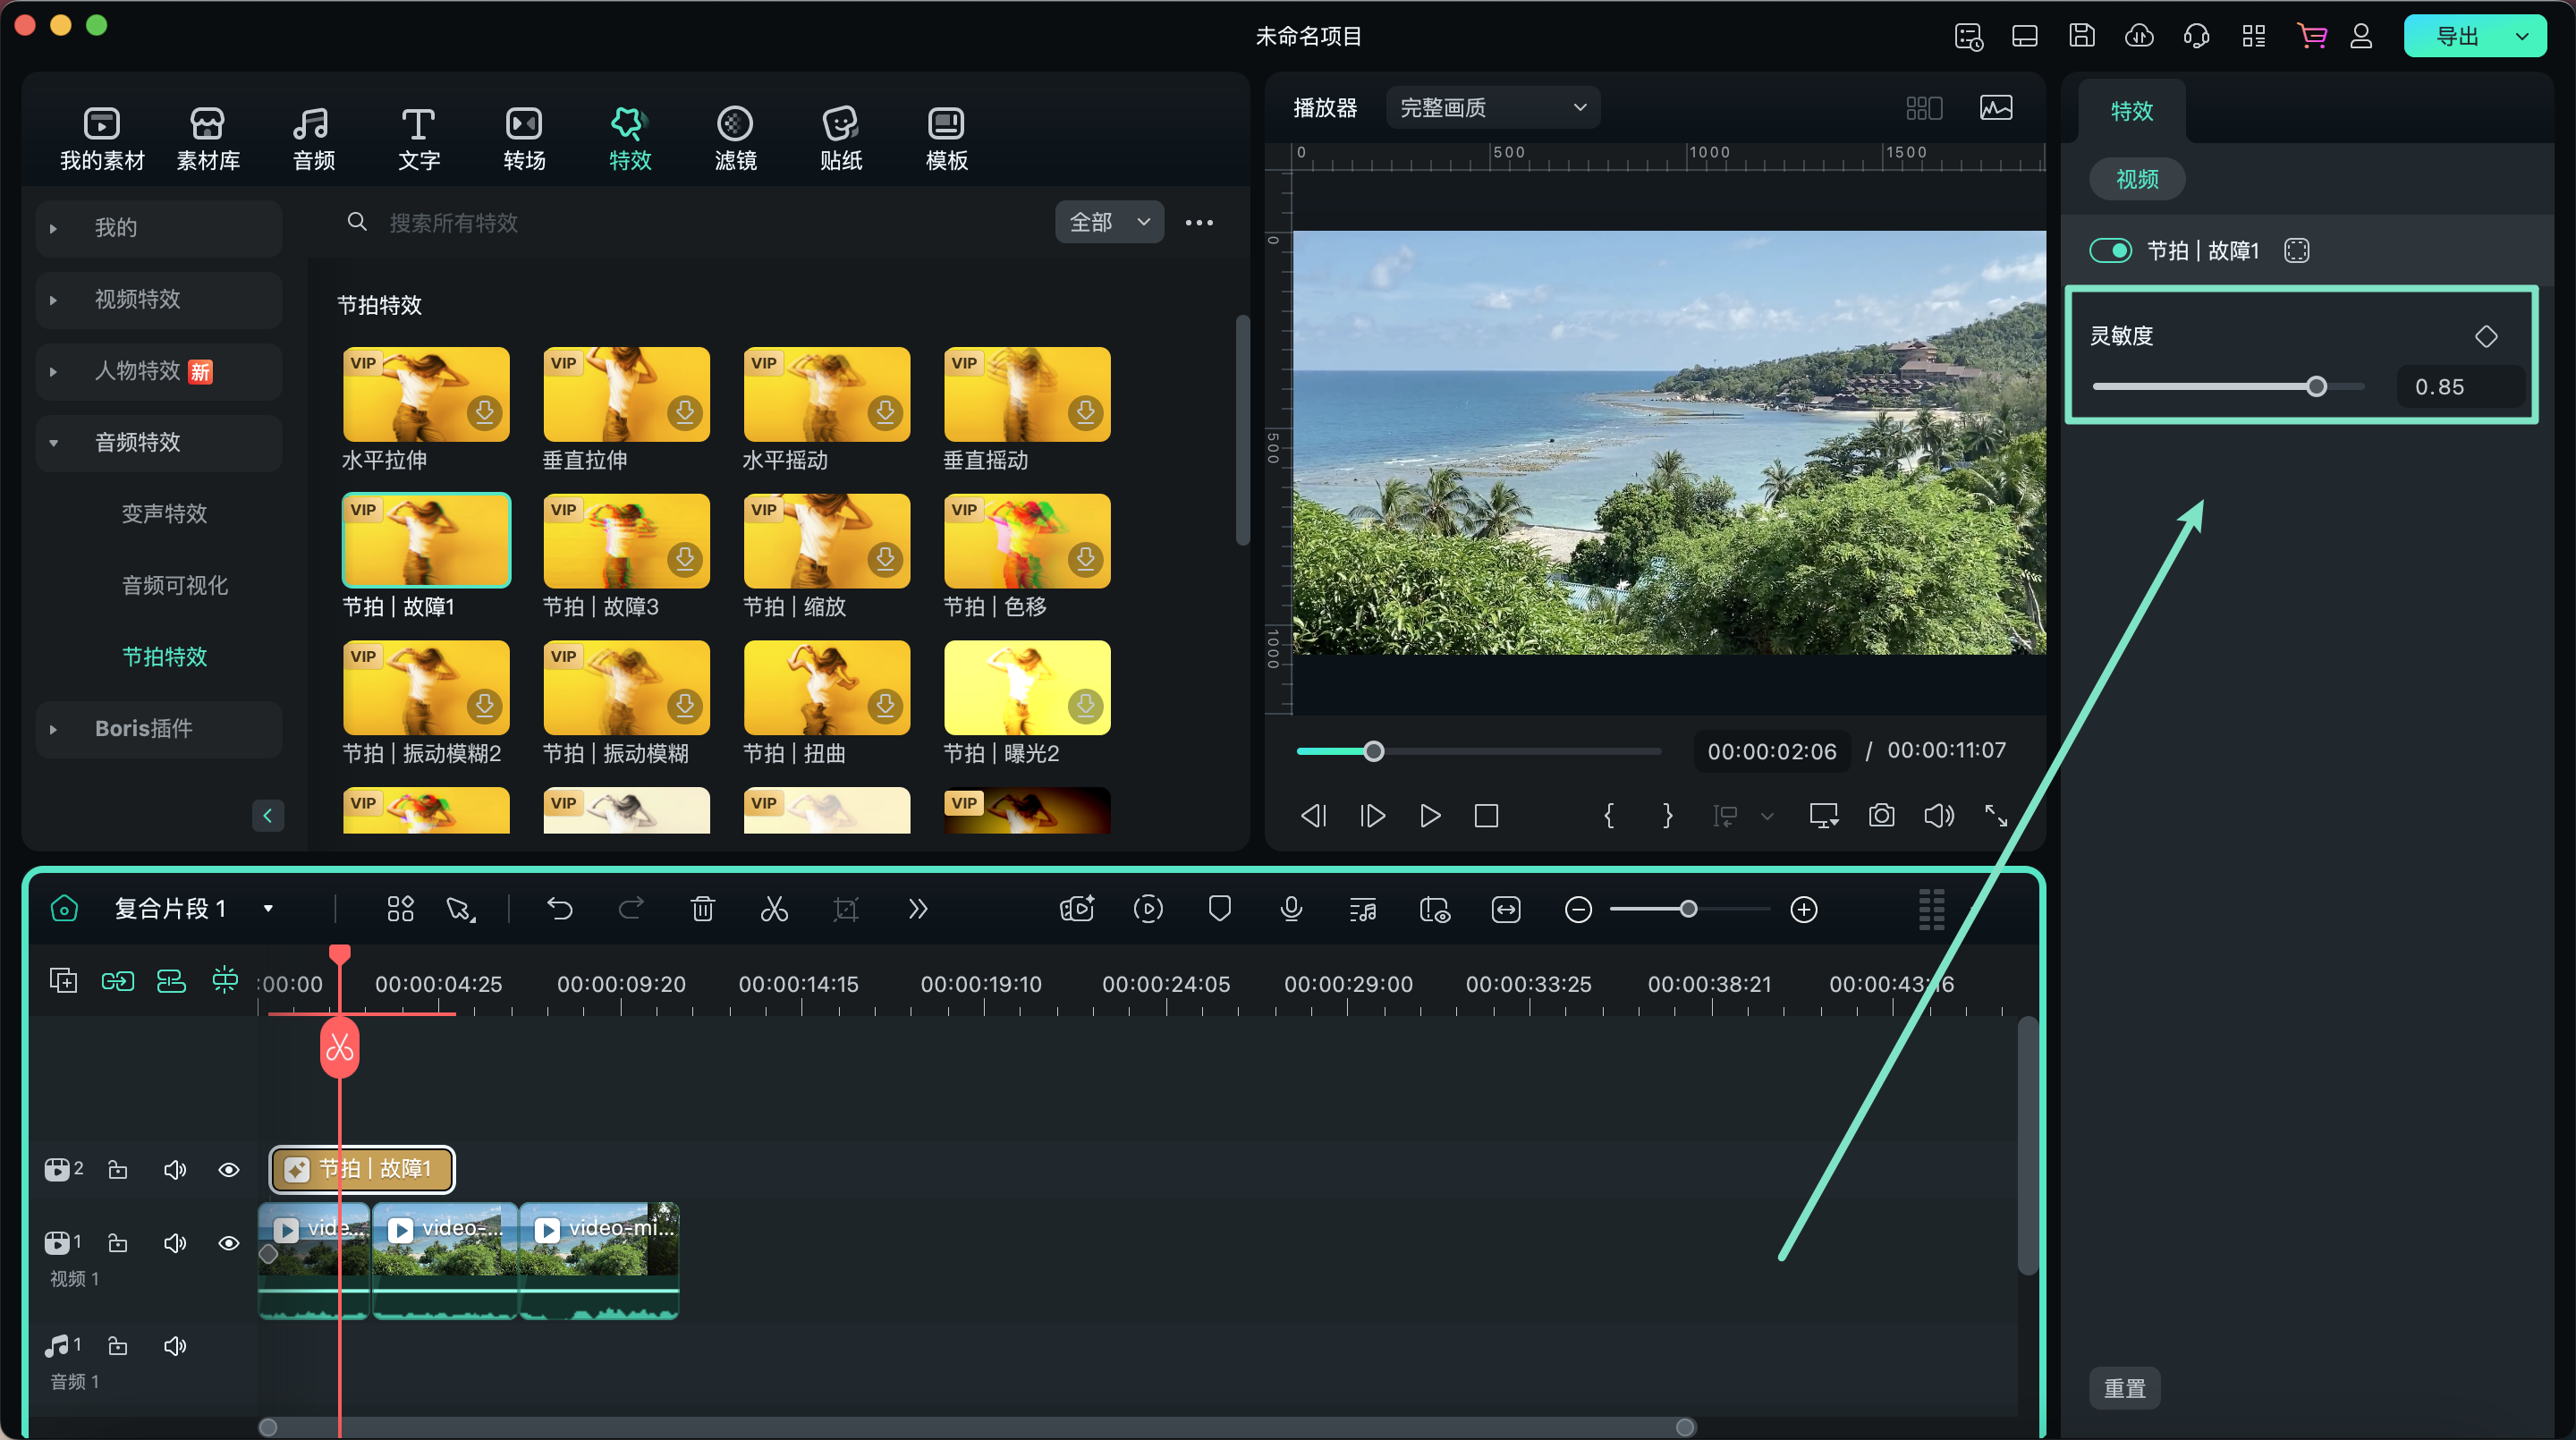Click the zoom in plus icon on timeline

tap(1804, 910)
